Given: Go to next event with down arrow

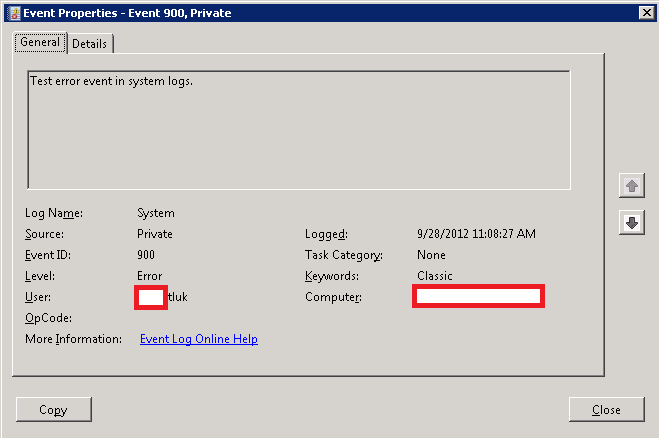Looking at the screenshot, I should tap(631, 223).
